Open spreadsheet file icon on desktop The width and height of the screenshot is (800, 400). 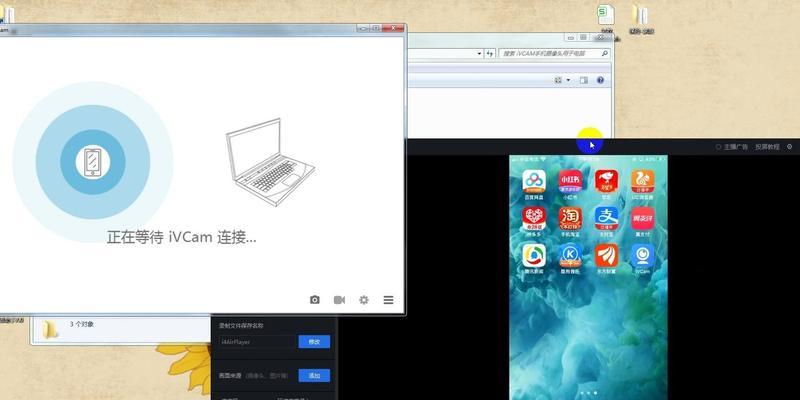click(606, 15)
